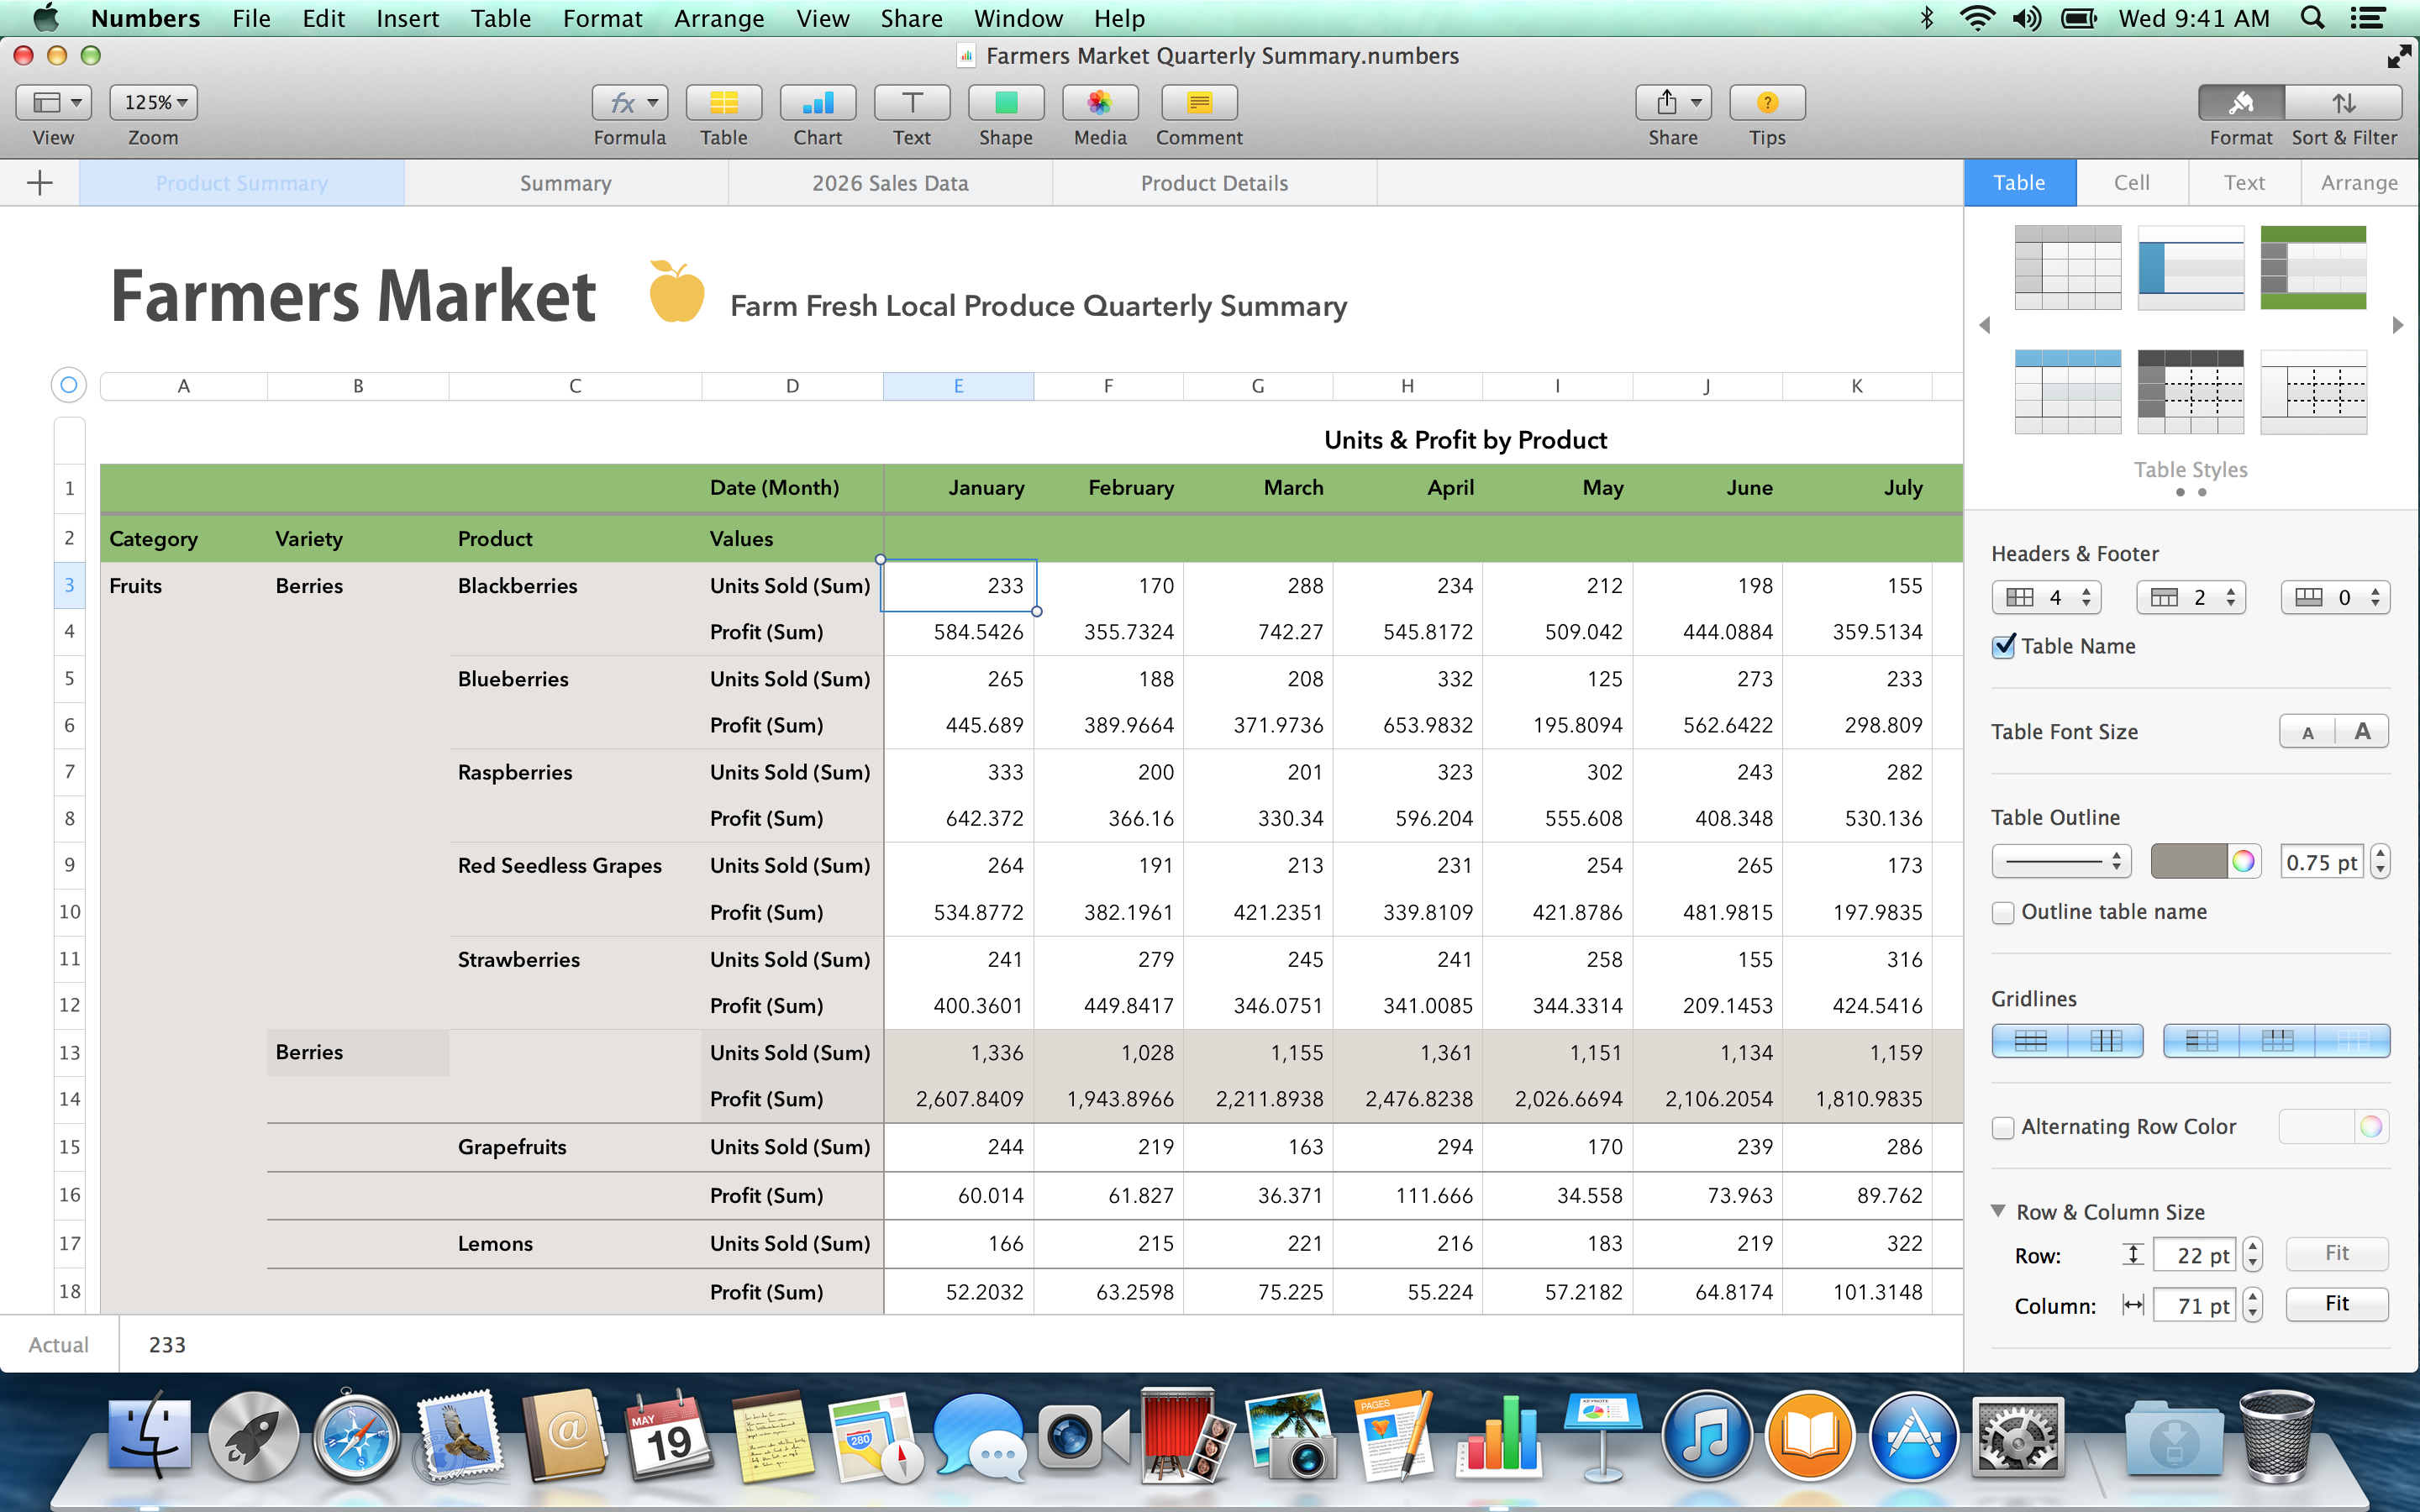Launch Numbers from the Dock

coord(1500,1440)
